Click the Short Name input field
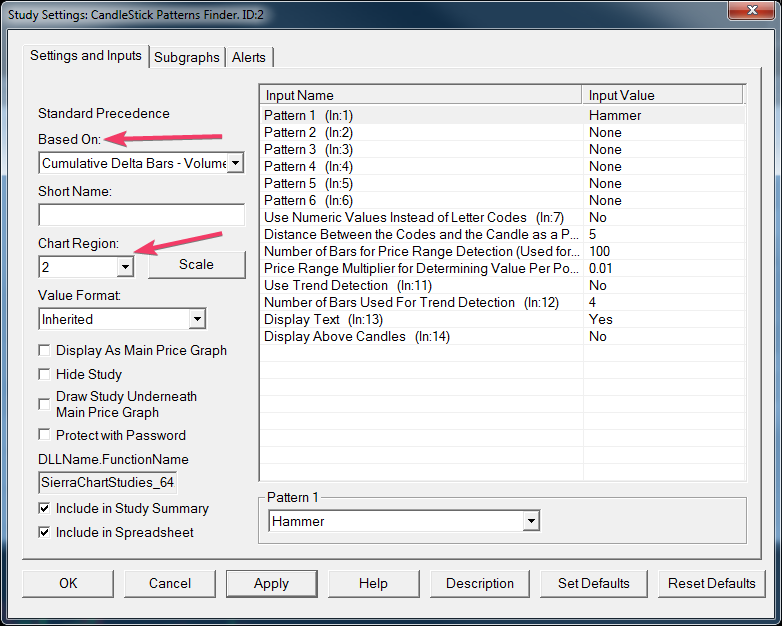 [142, 215]
